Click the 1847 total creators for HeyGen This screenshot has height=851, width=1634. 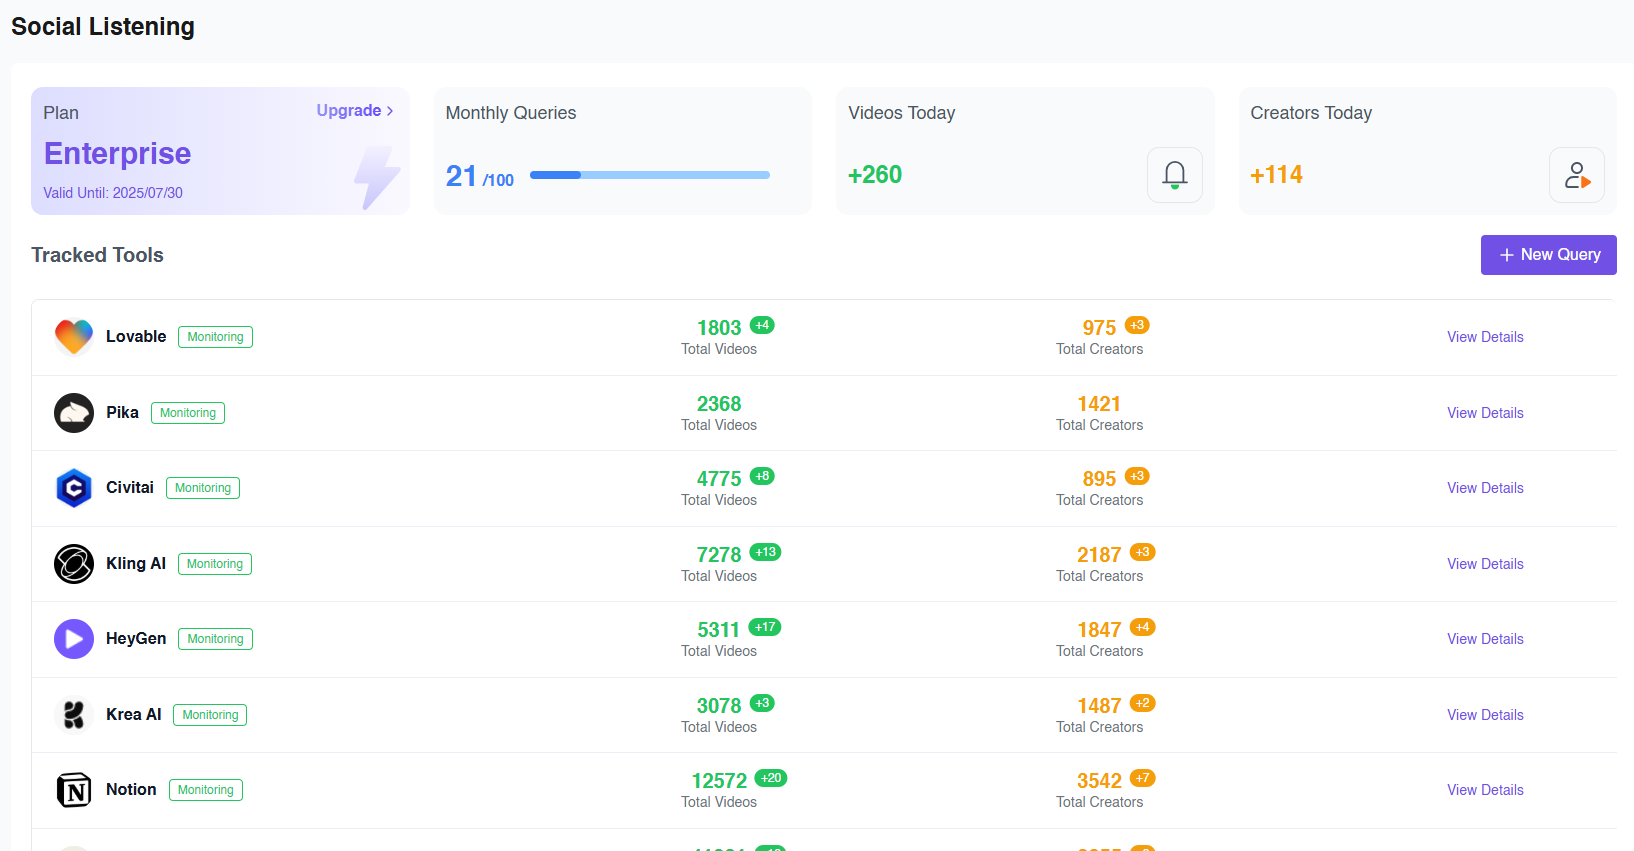[1099, 630]
